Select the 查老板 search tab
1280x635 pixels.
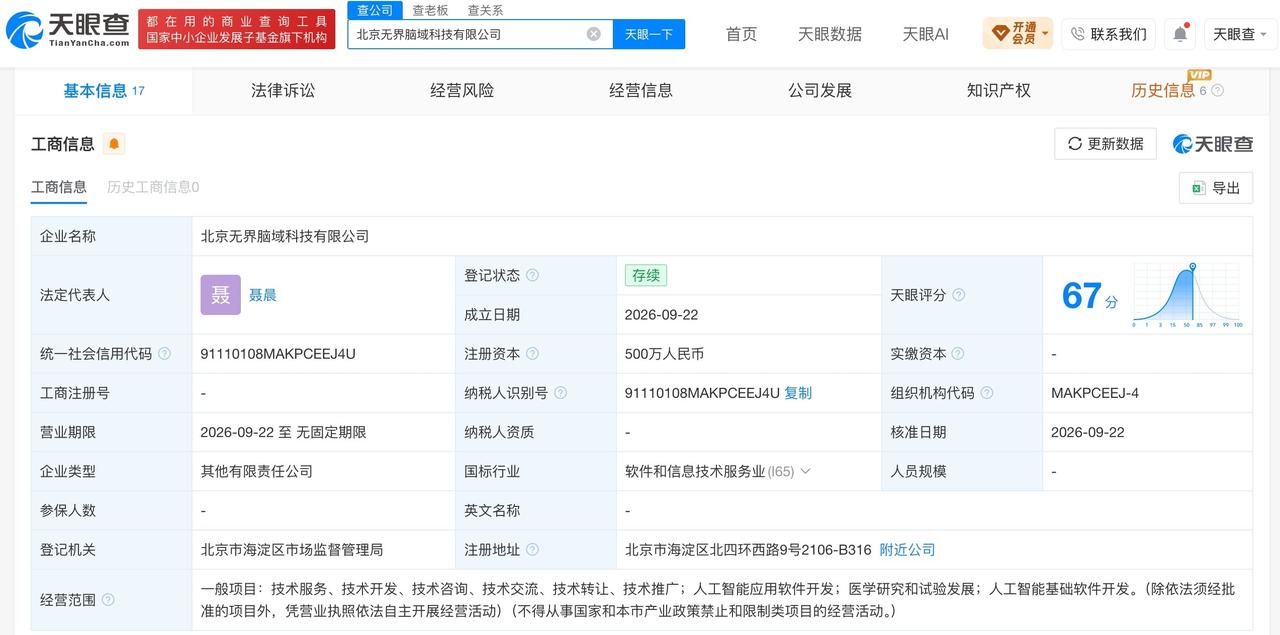(430, 10)
